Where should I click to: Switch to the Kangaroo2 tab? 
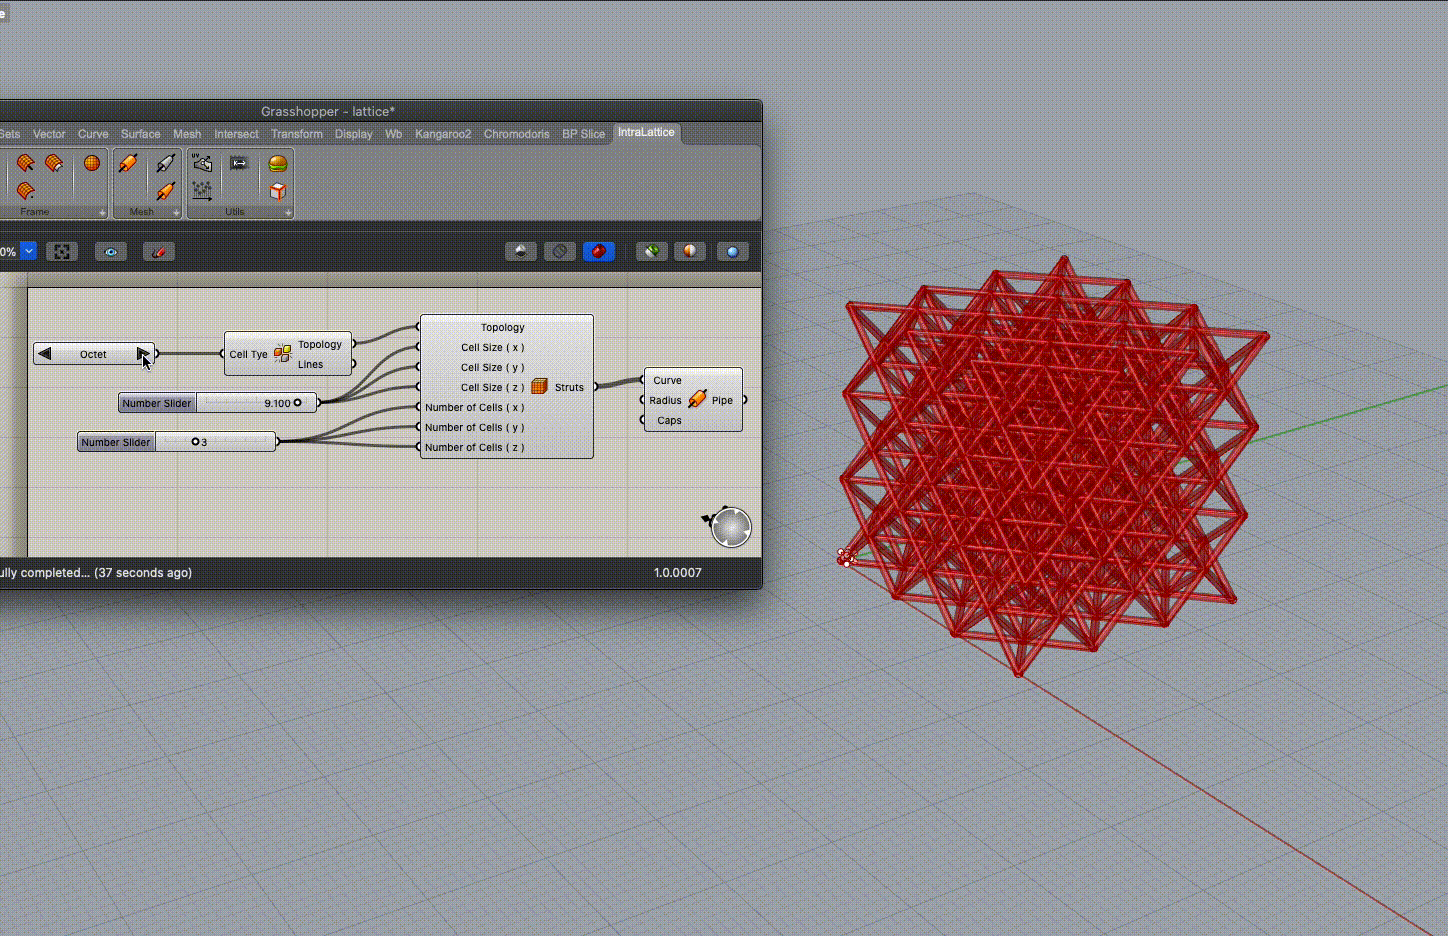pos(443,134)
